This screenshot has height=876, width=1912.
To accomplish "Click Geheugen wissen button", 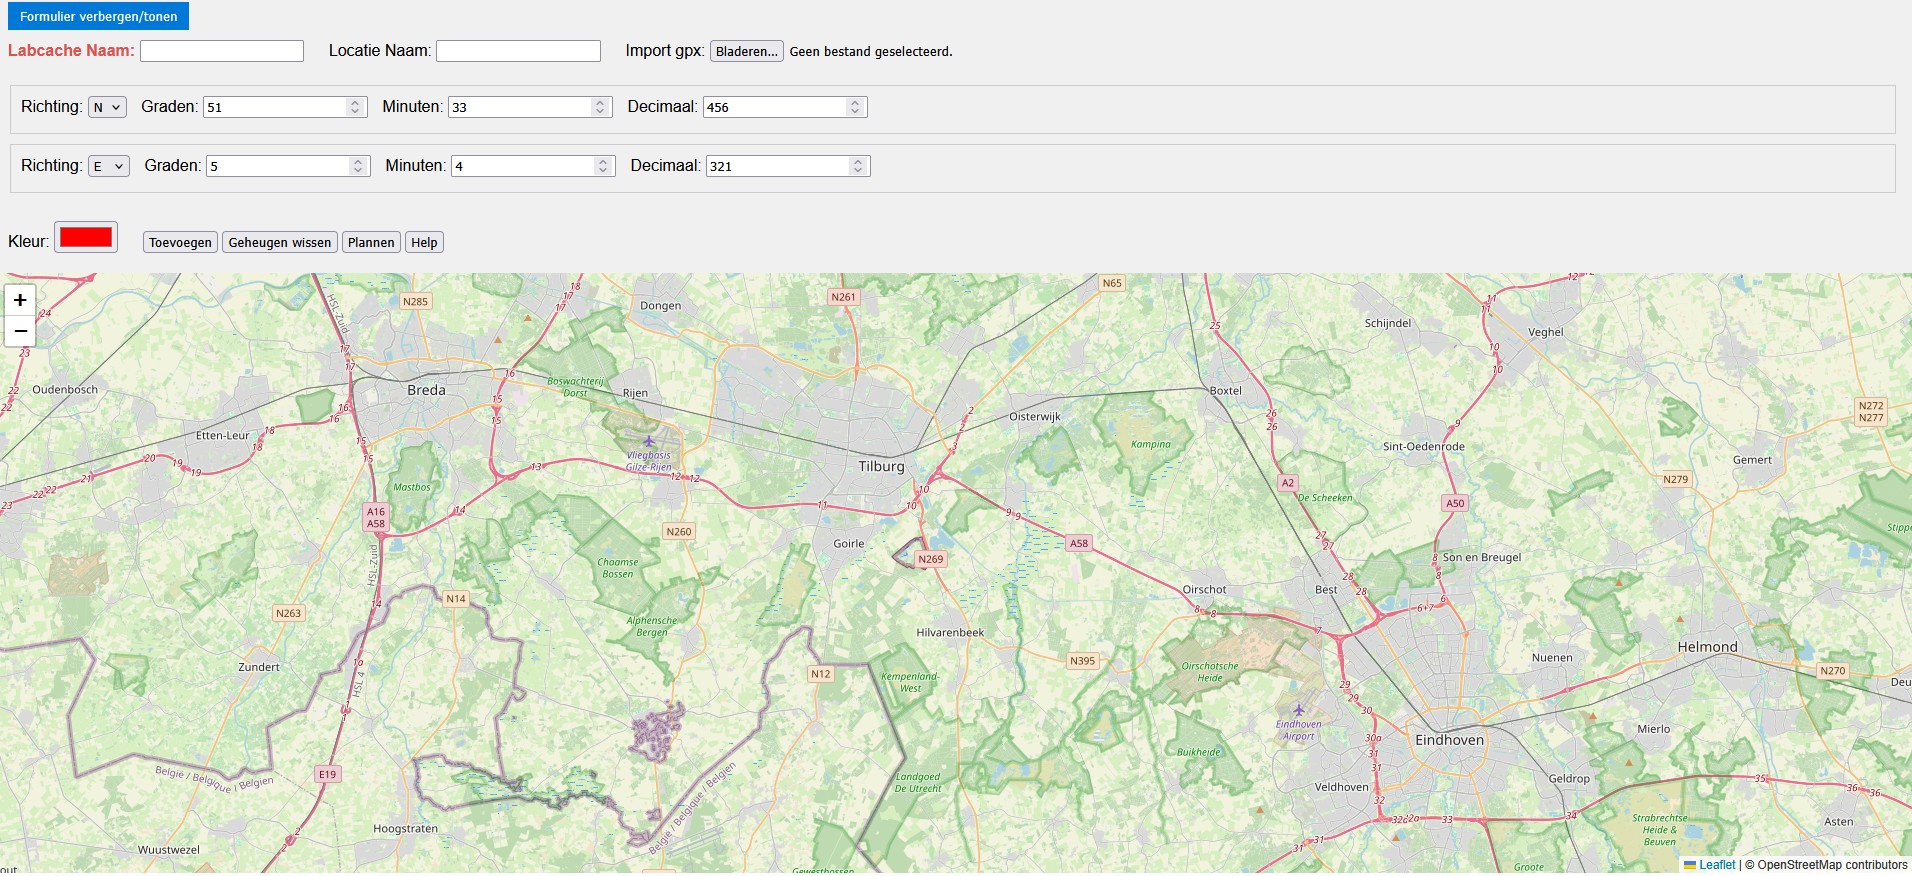I will (x=279, y=242).
